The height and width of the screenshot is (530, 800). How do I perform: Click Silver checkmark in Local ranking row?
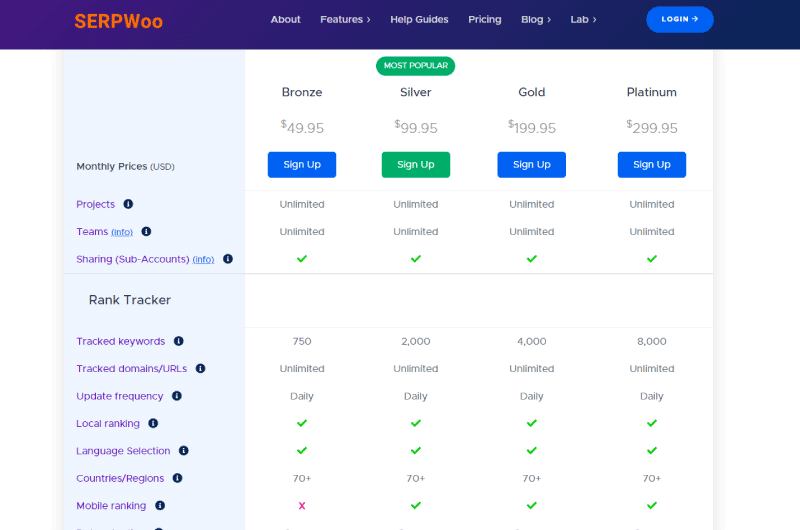click(x=416, y=423)
